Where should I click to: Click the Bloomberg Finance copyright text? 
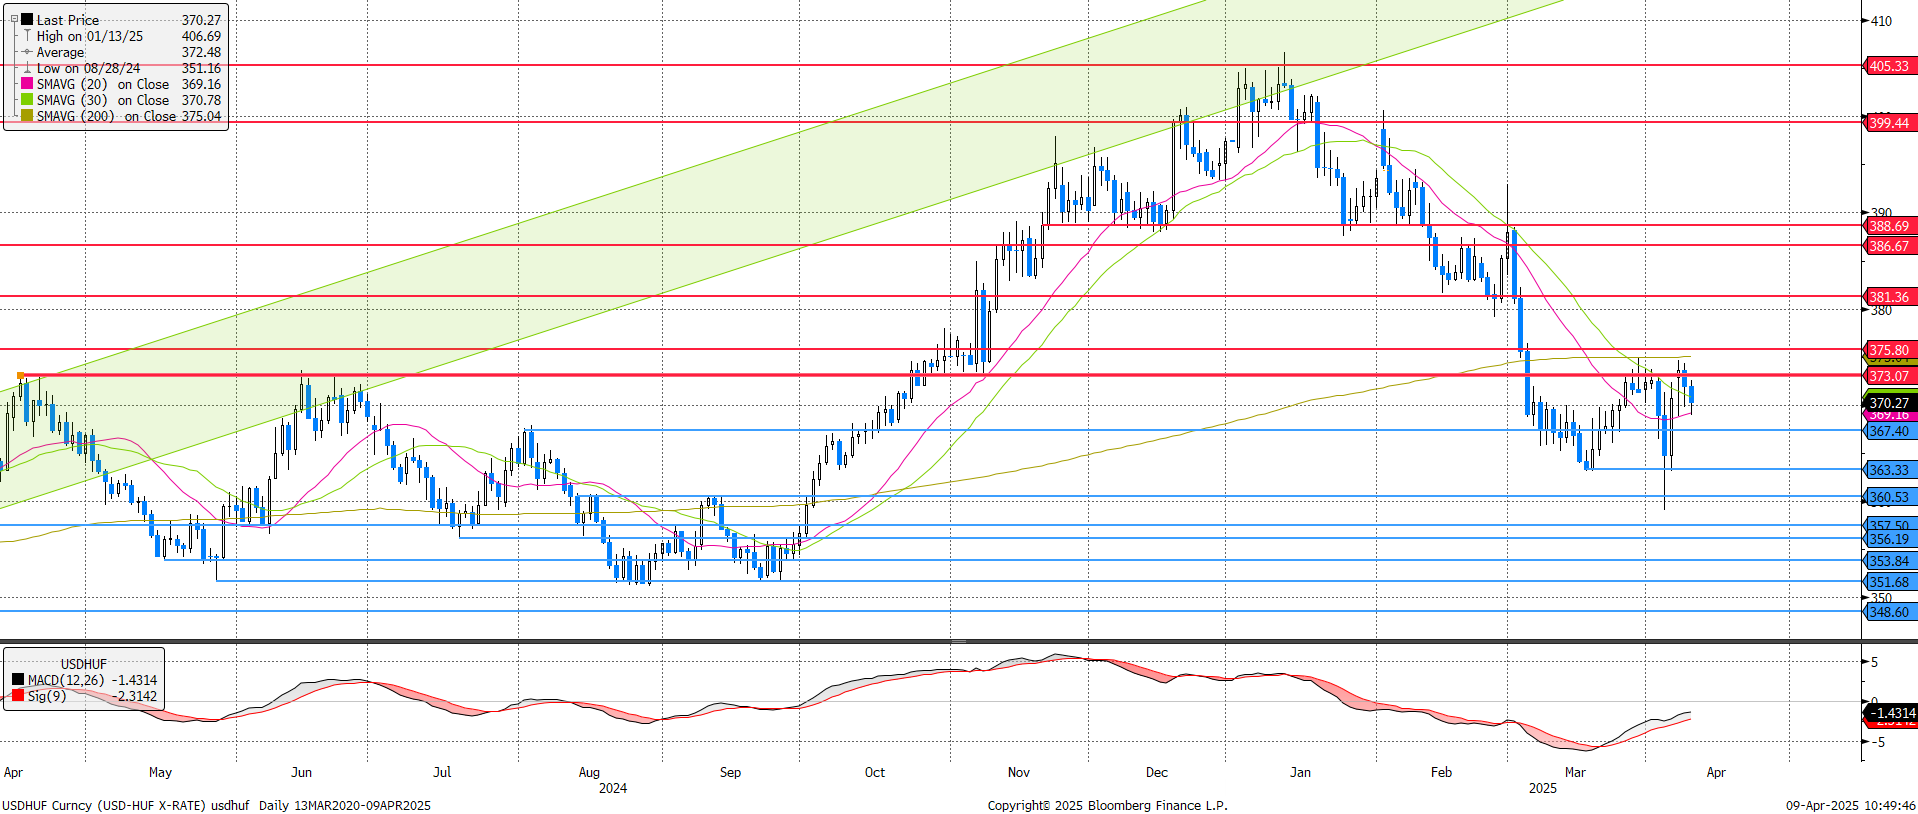(x=1108, y=805)
